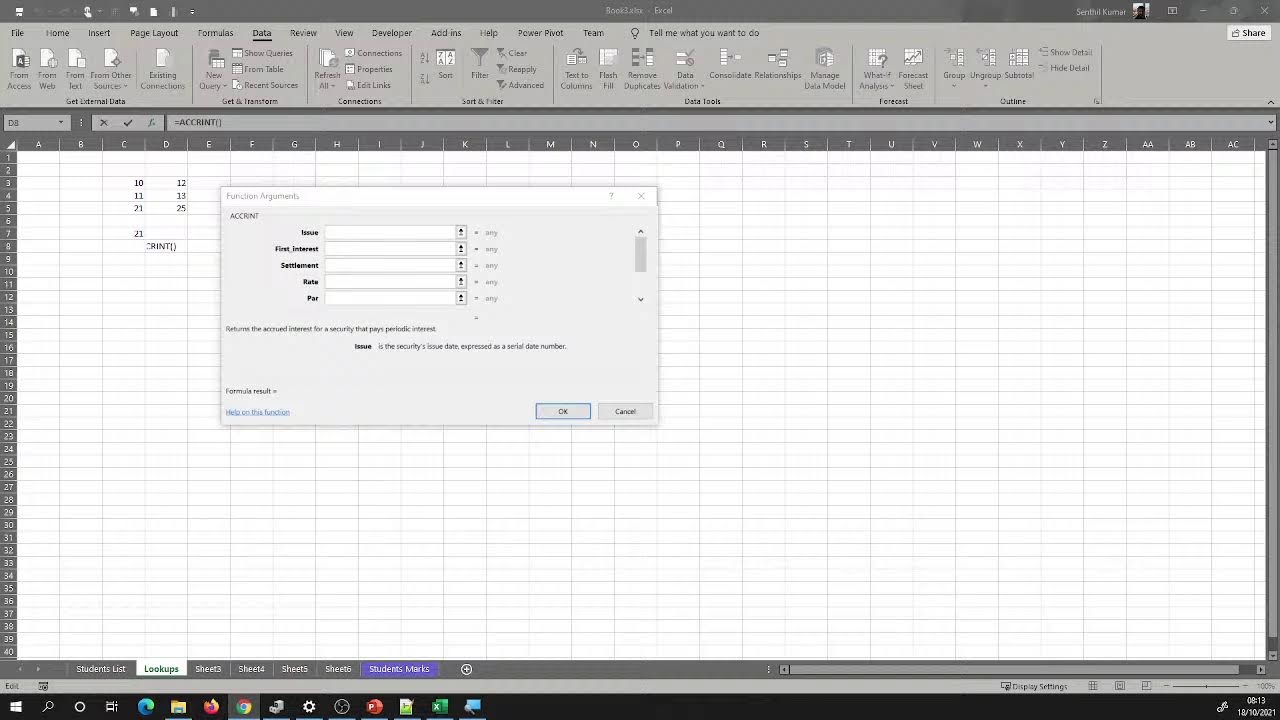The width and height of the screenshot is (1280, 720).
Task: Switch to the Formulas ribbon tab
Action: tap(215, 32)
